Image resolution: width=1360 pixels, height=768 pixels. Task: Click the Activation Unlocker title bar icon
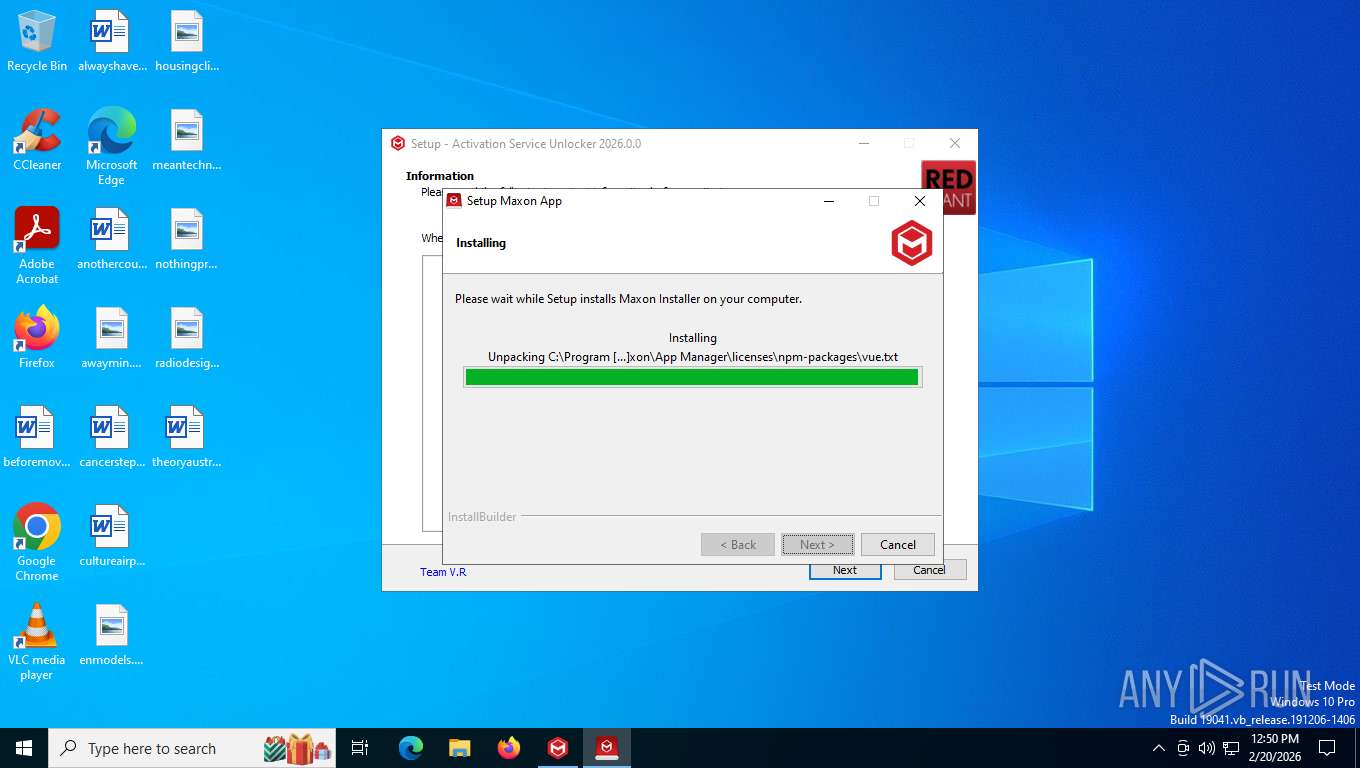pos(398,144)
